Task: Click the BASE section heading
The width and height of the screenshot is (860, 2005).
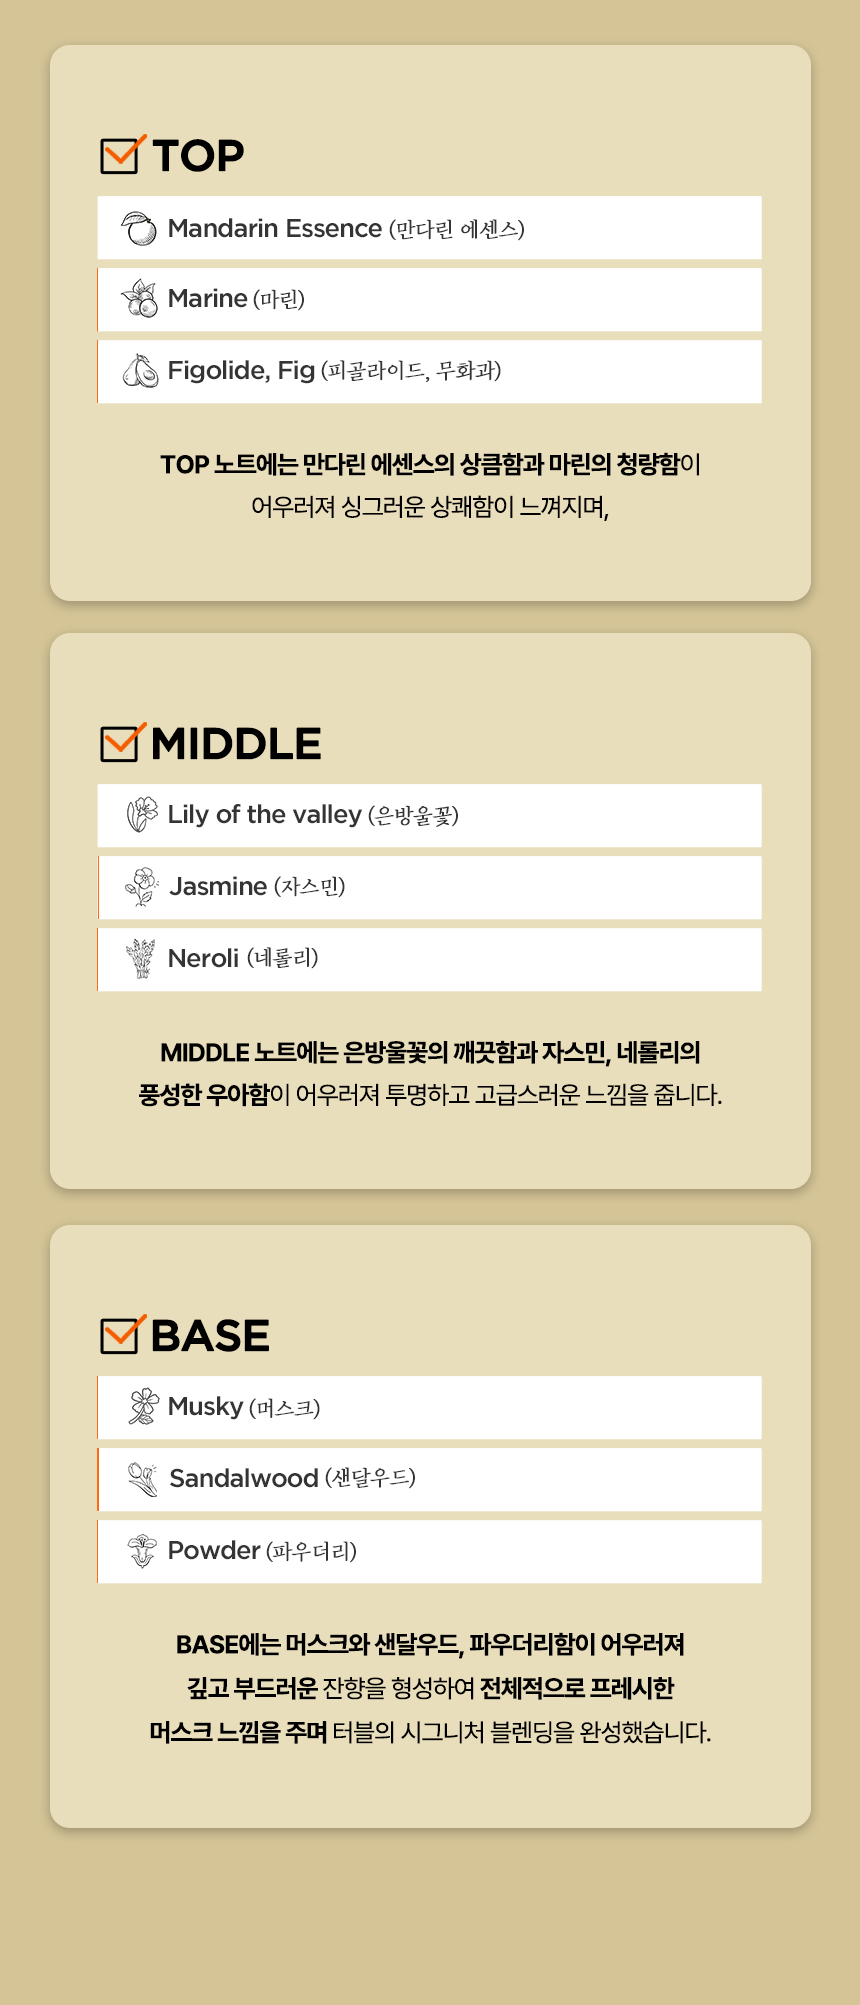Action: (x=210, y=1336)
